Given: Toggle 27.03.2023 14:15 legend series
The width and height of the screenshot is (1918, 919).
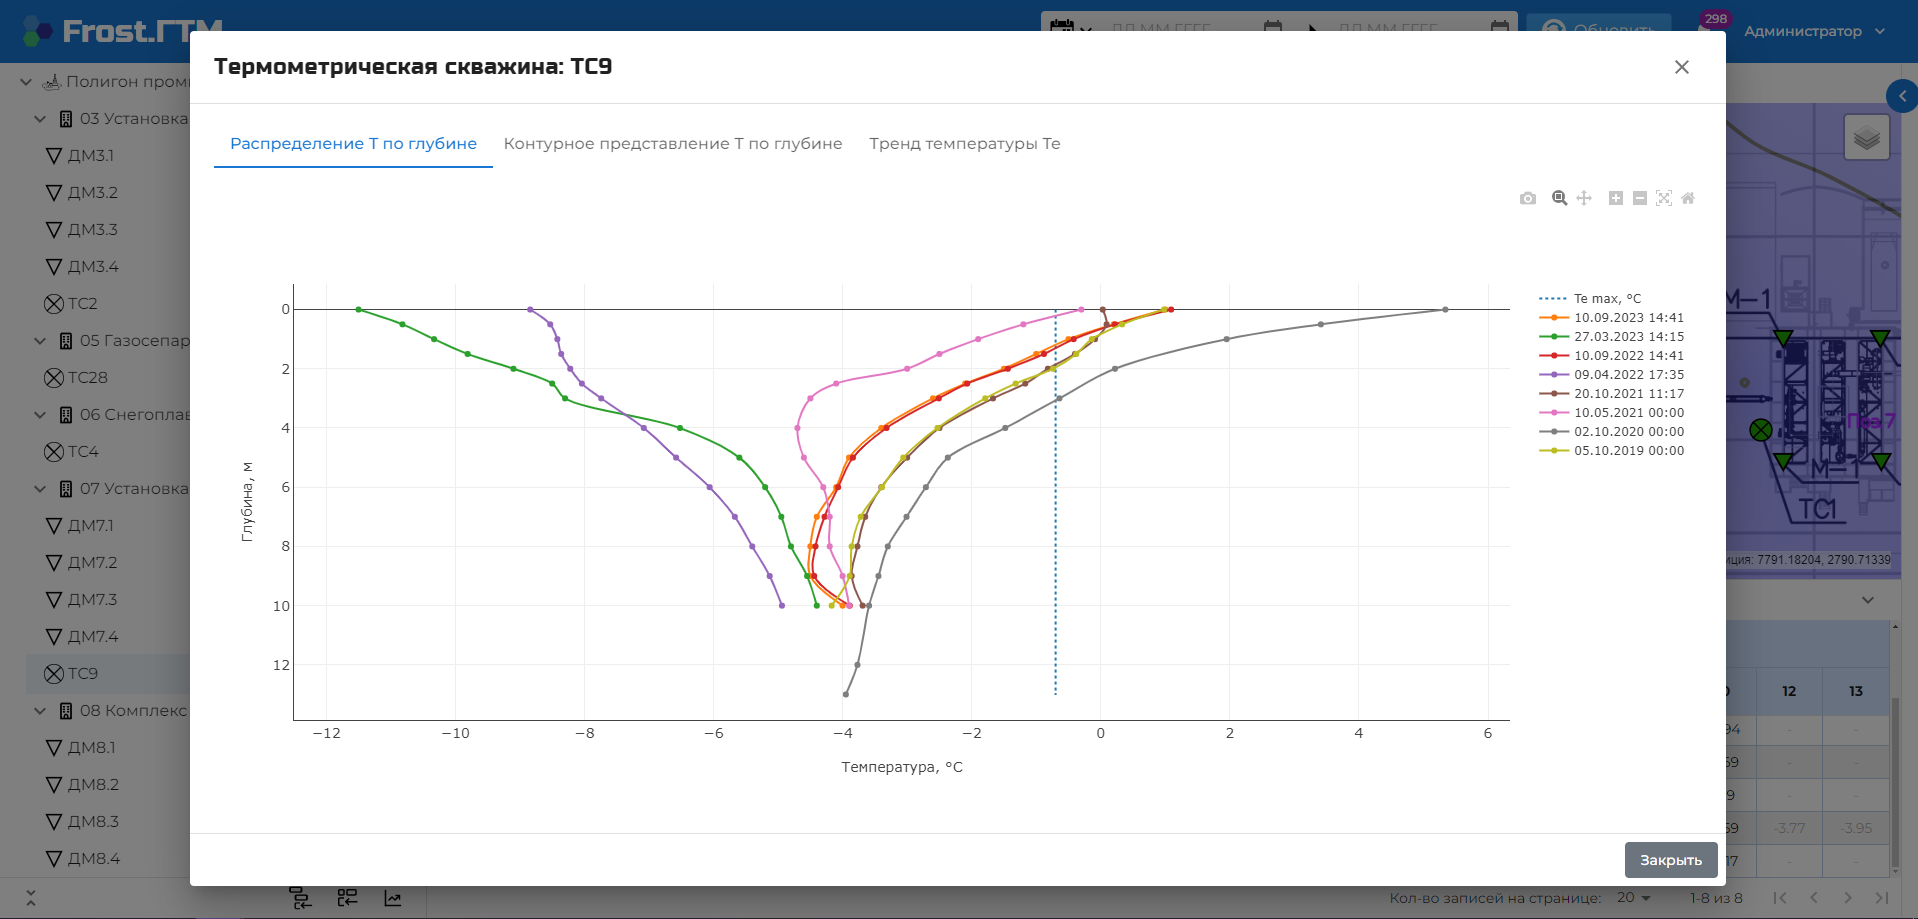Looking at the screenshot, I should (x=1612, y=336).
